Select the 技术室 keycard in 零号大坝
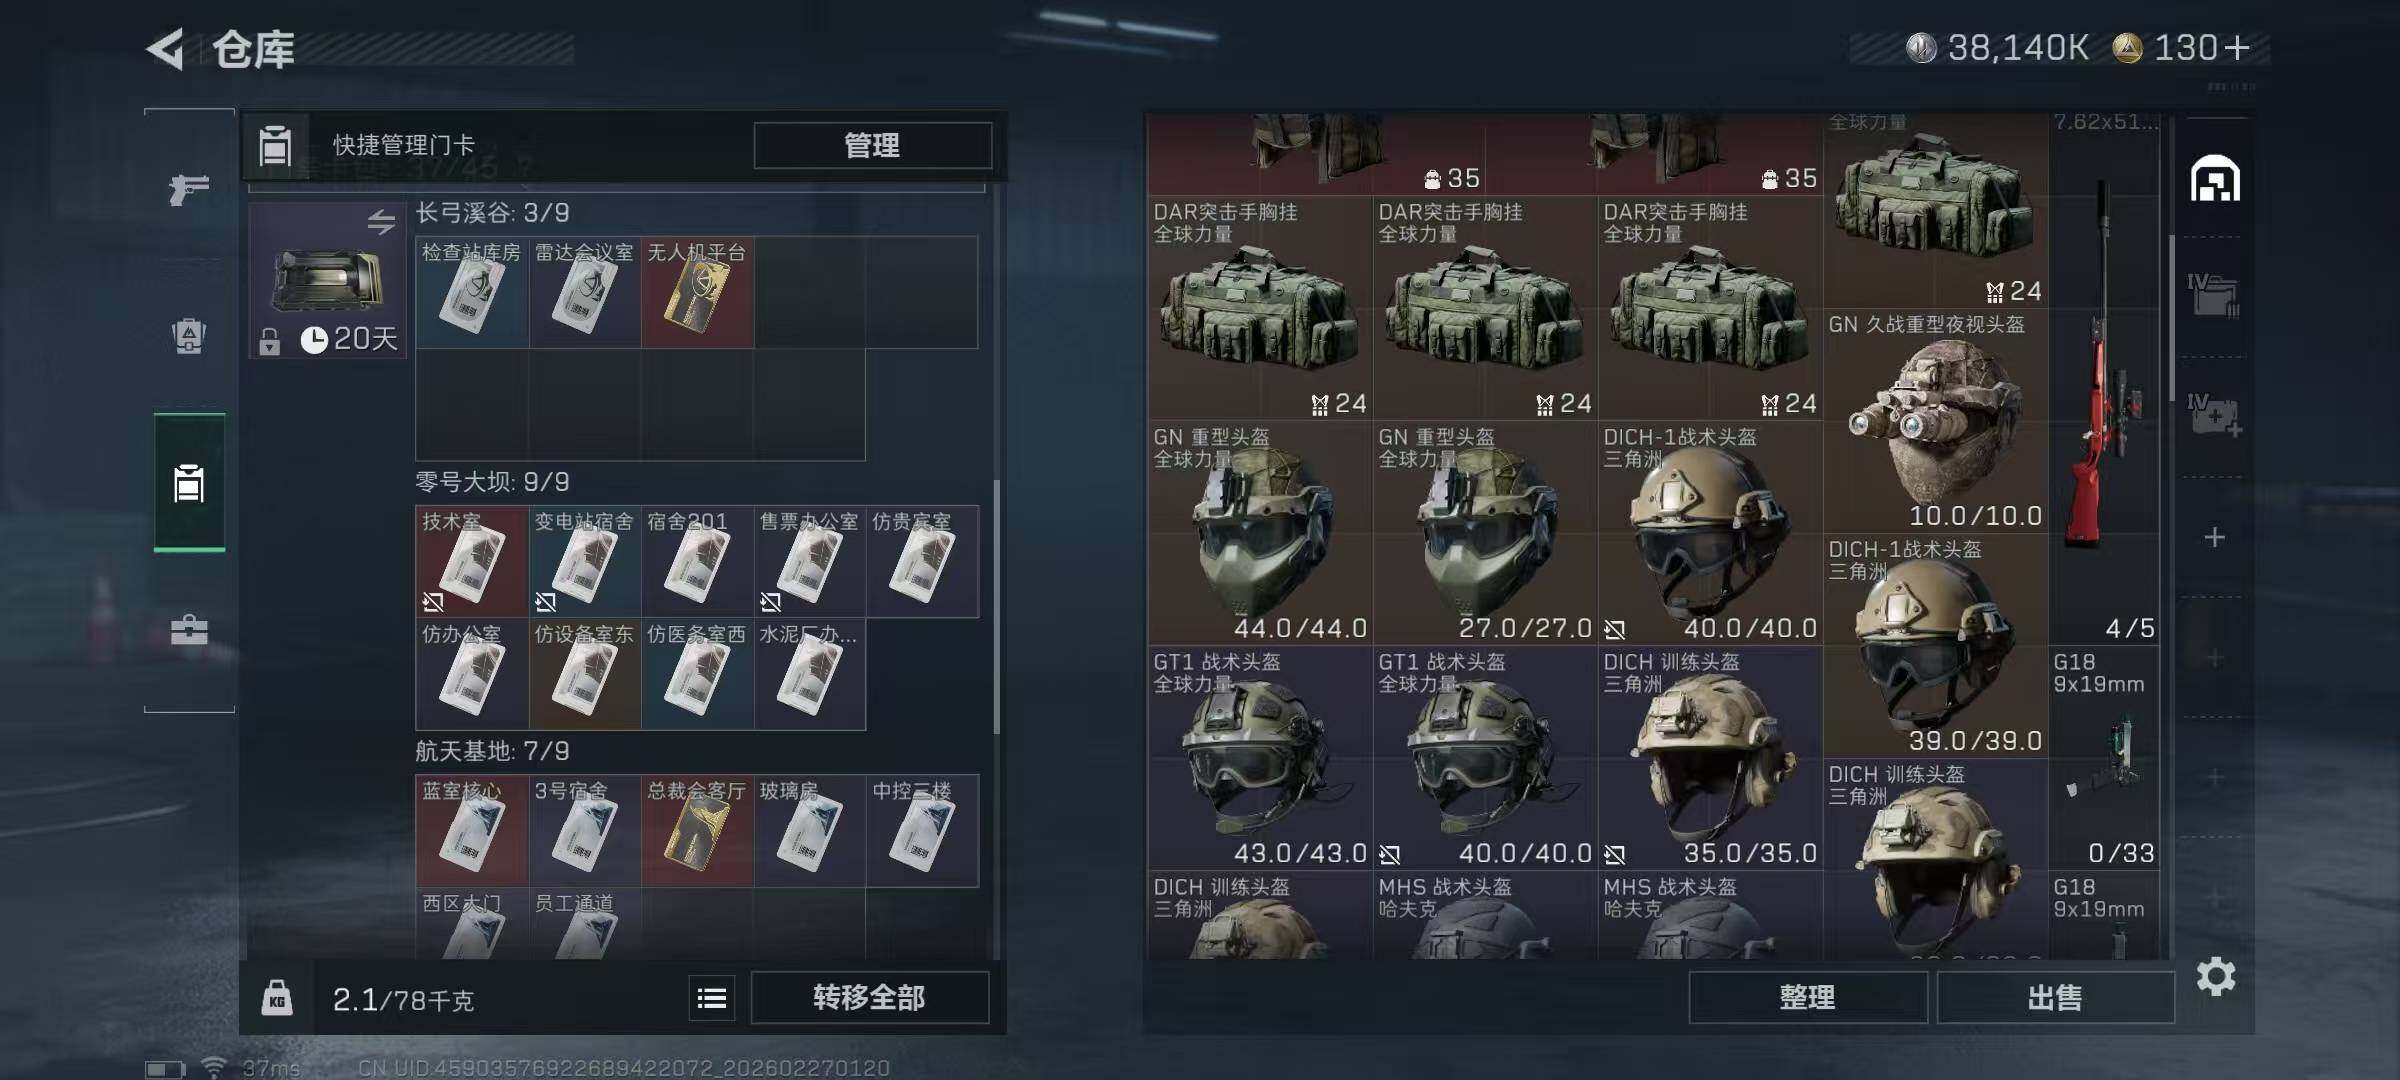 [x=471, y=561]
